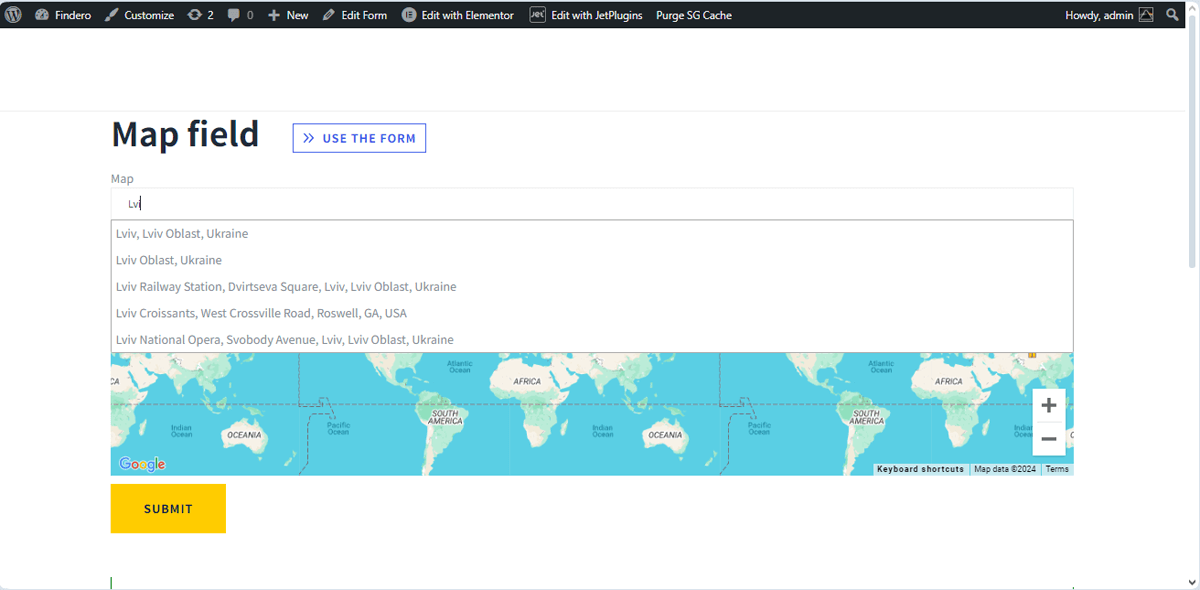Click Edit Form in admin bar
Image resolution: width=1200 pixels, height=590 pixels.
(x=355, y=15)
